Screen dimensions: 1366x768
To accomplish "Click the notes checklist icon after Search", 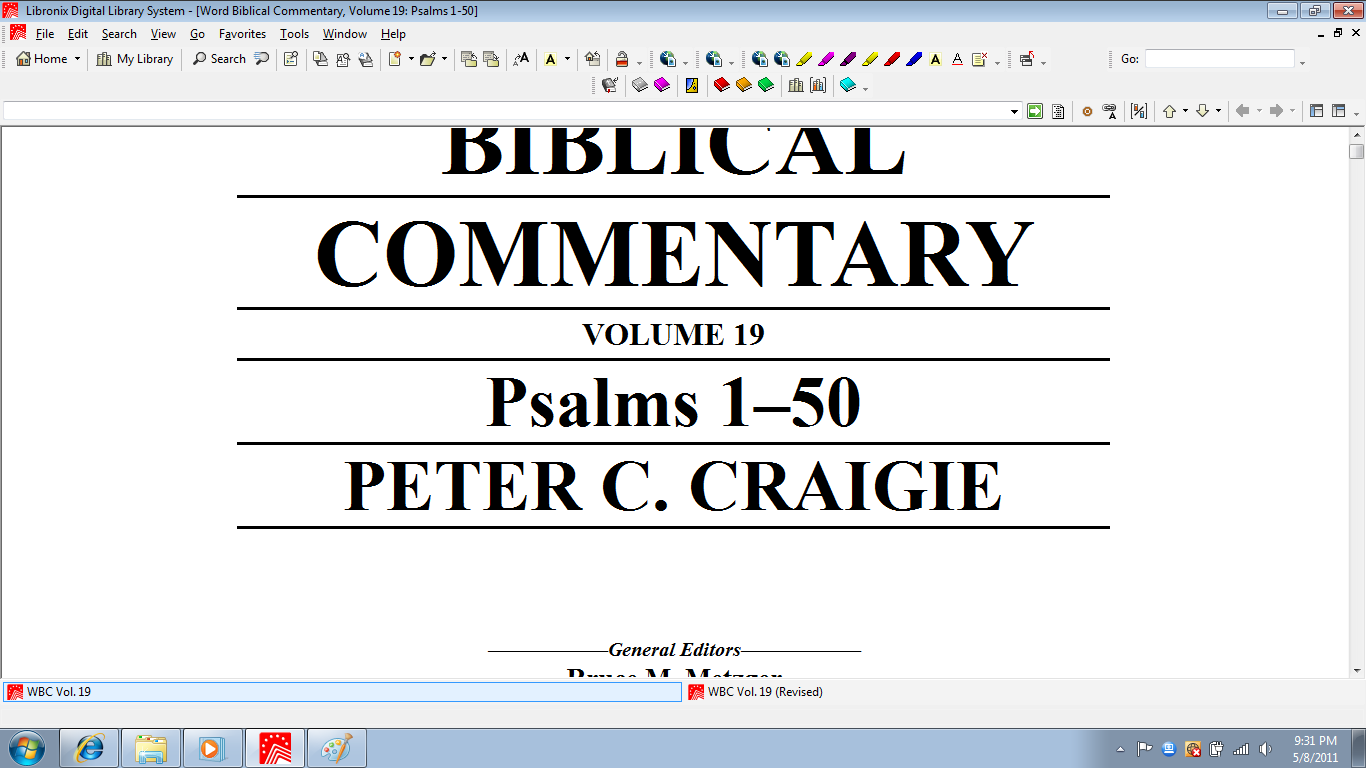I will click(x=291, y=59).
